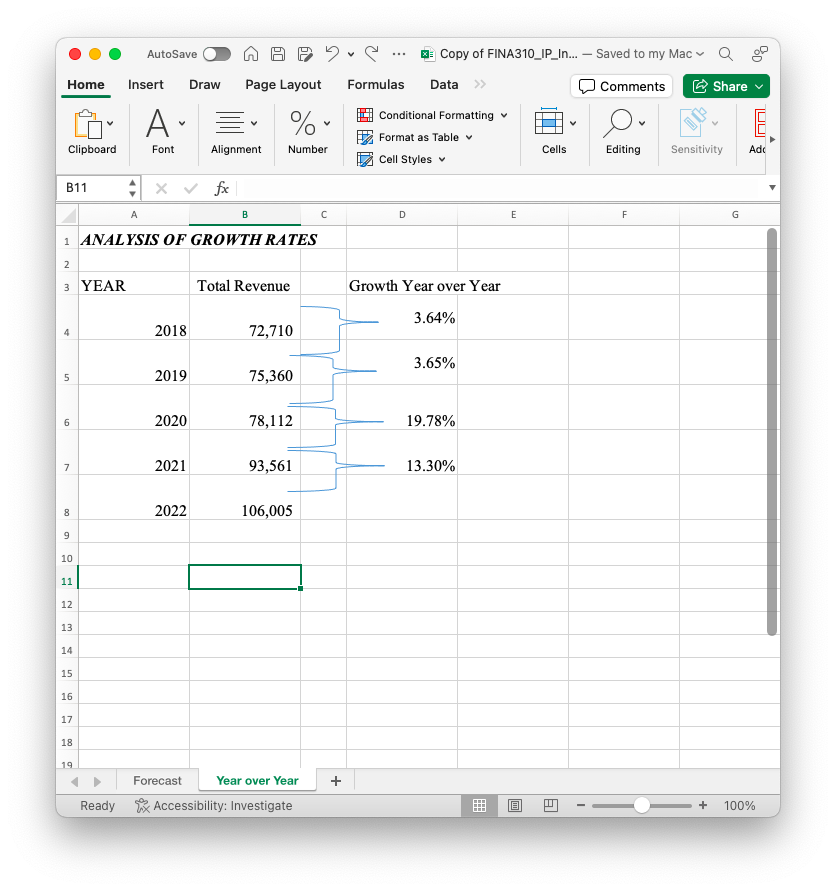The image size is (836, 891).
Task: Open the Undo history dropdown arrow
Action: (x=351, y=55)
